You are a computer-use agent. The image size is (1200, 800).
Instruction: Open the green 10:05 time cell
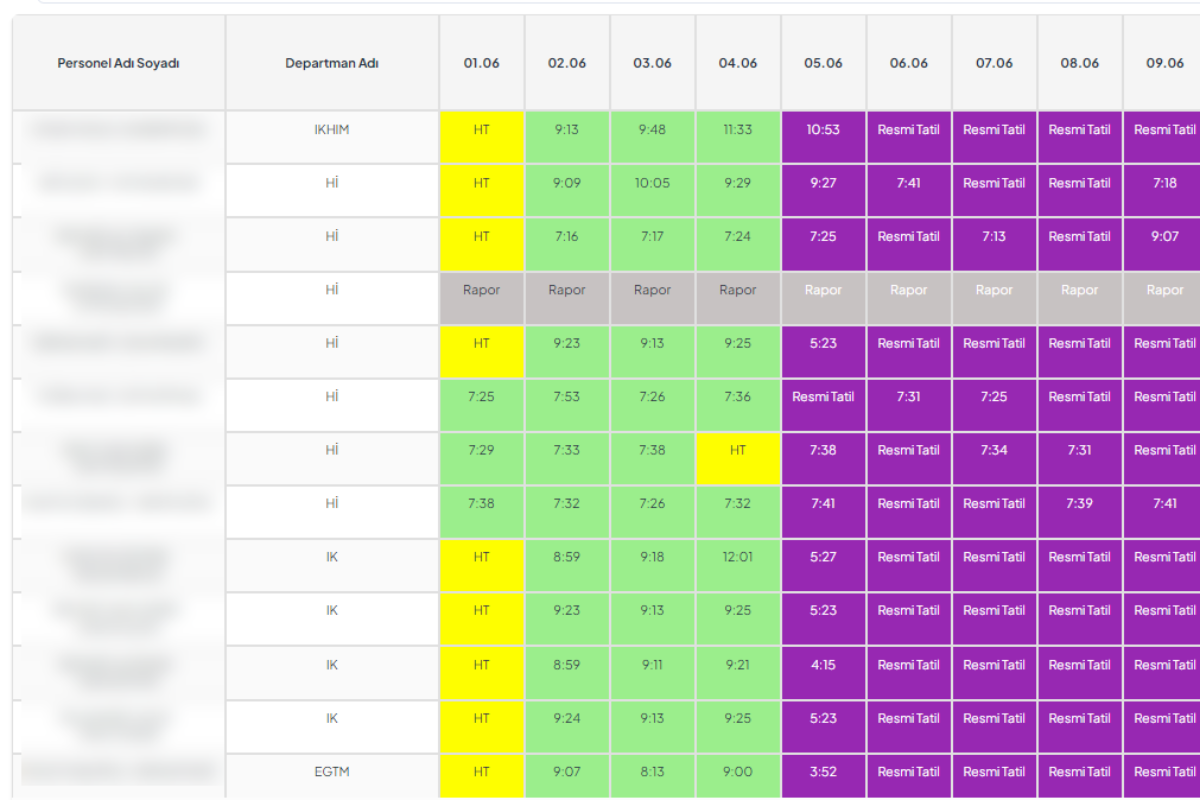point(652,183)
